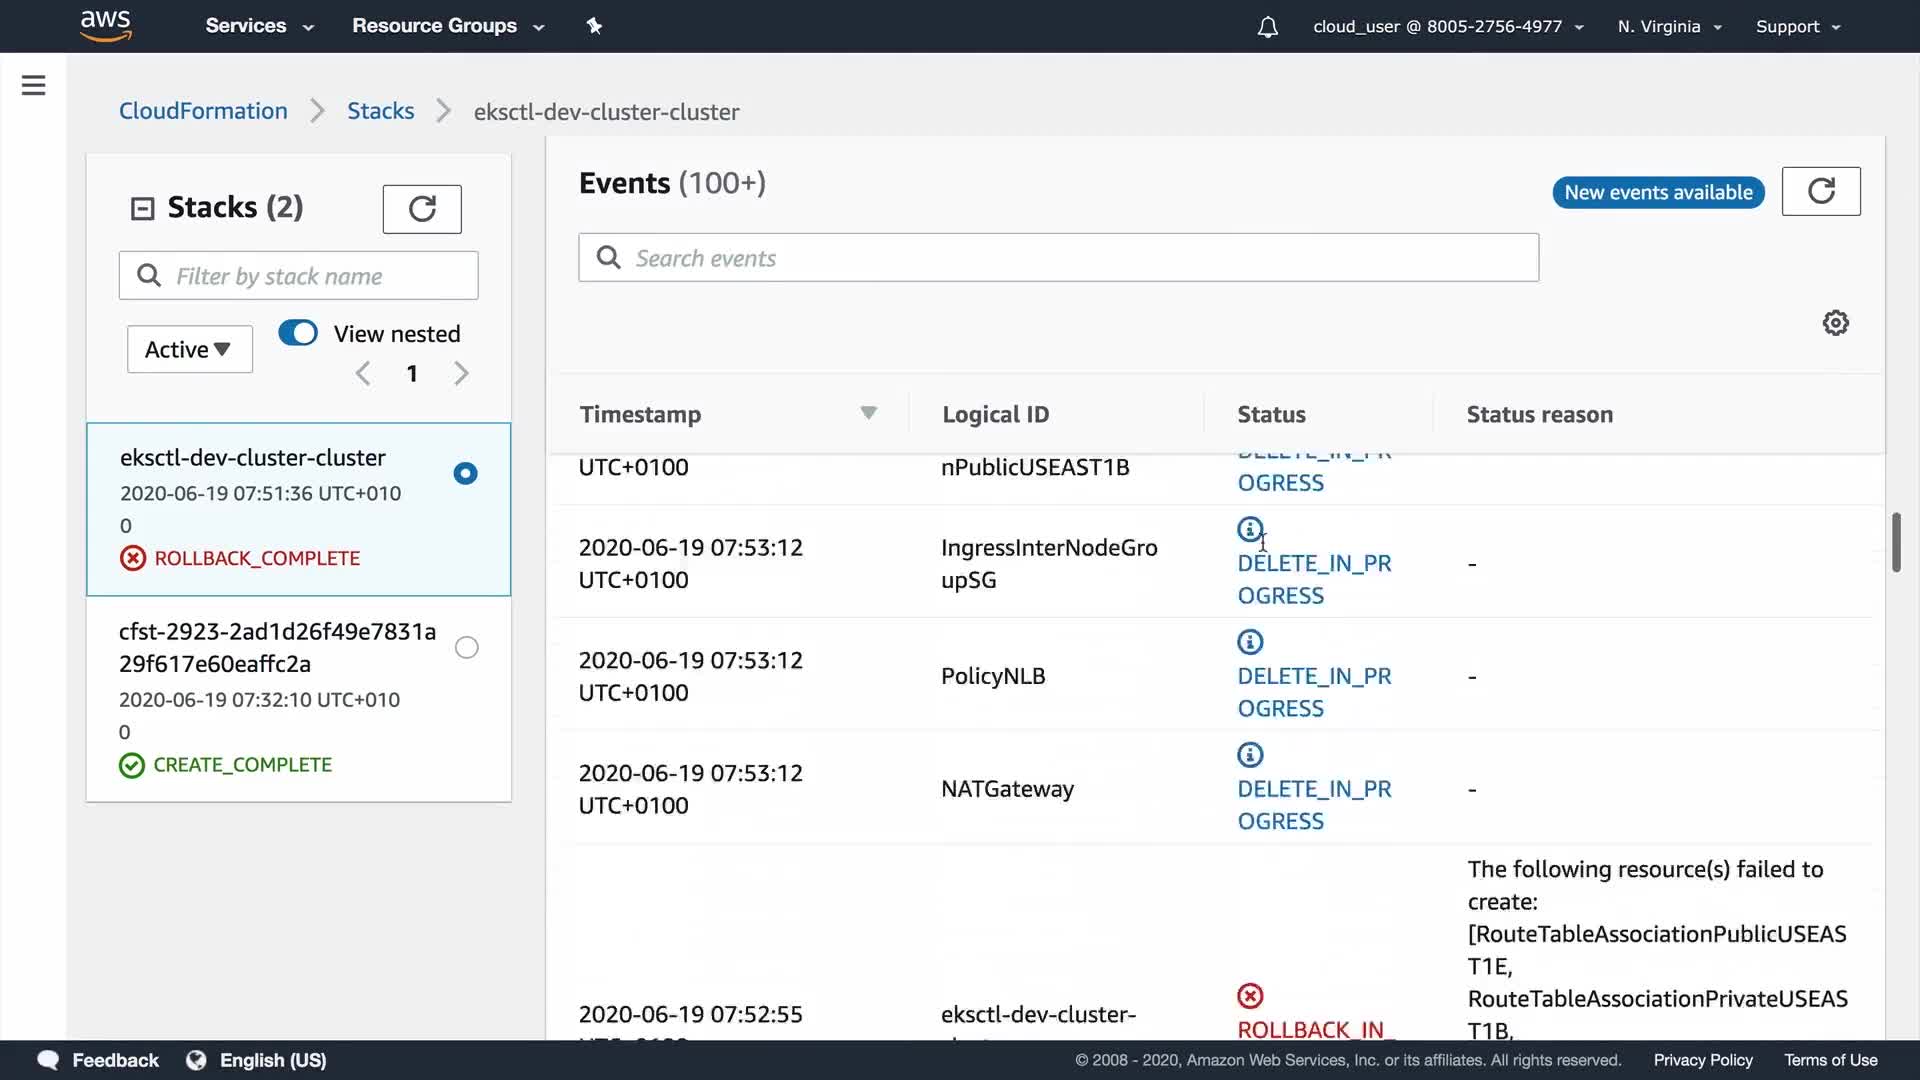Click the notifications bell icon
The height and width of the screenshot is (1080, 1920).
pyautogui.click(x=1267, y=27)
